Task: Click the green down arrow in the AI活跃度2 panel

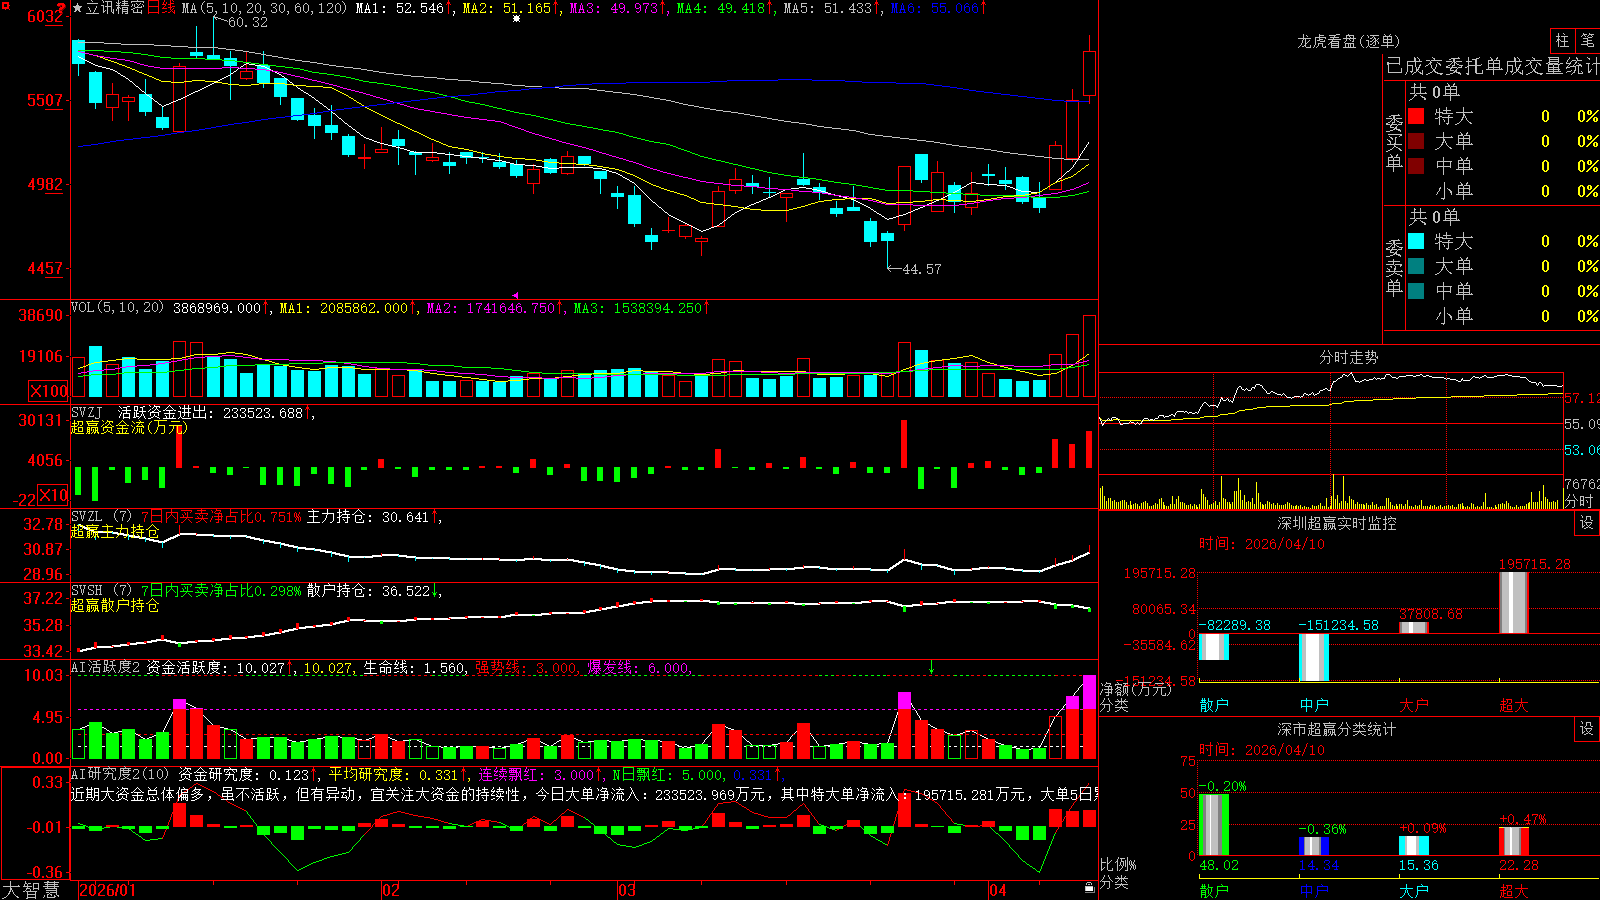Action: (x=931, y=667)
